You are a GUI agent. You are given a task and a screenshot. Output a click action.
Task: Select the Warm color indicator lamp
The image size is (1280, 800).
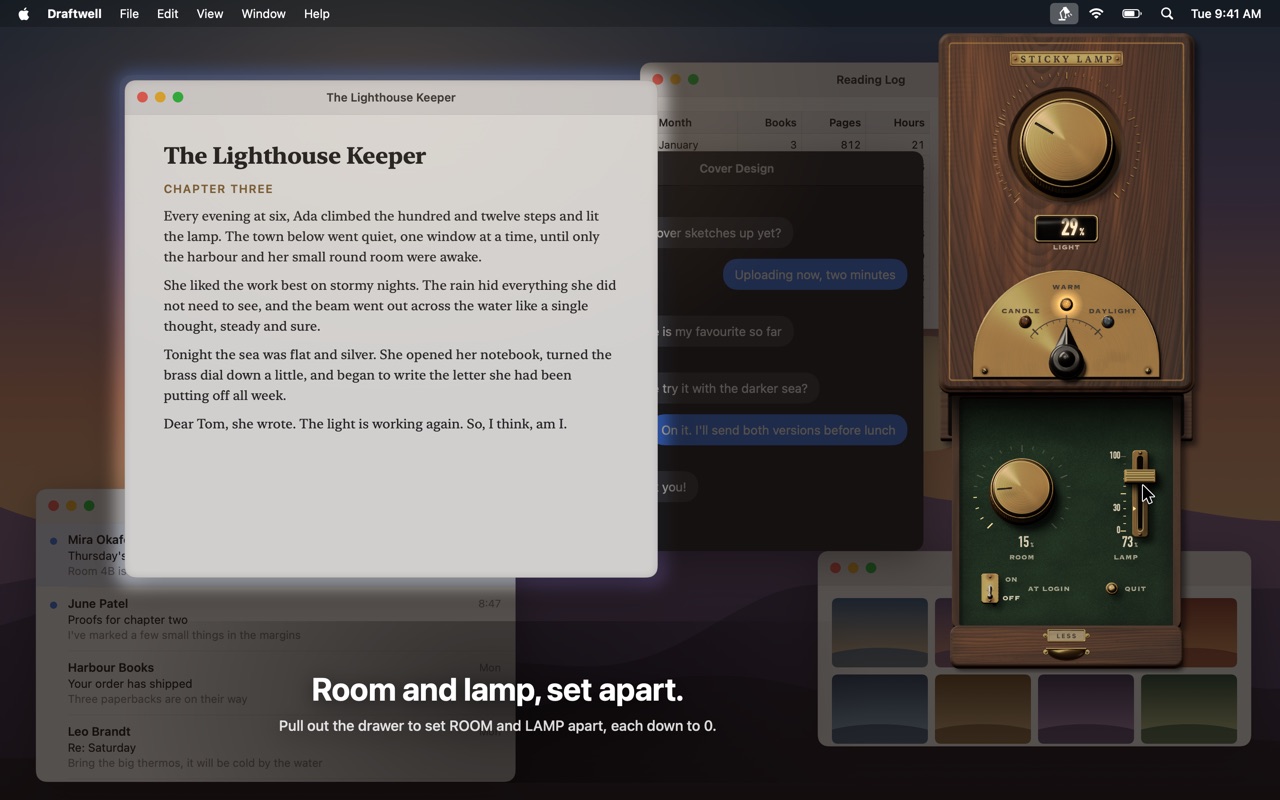[1066, 305]
